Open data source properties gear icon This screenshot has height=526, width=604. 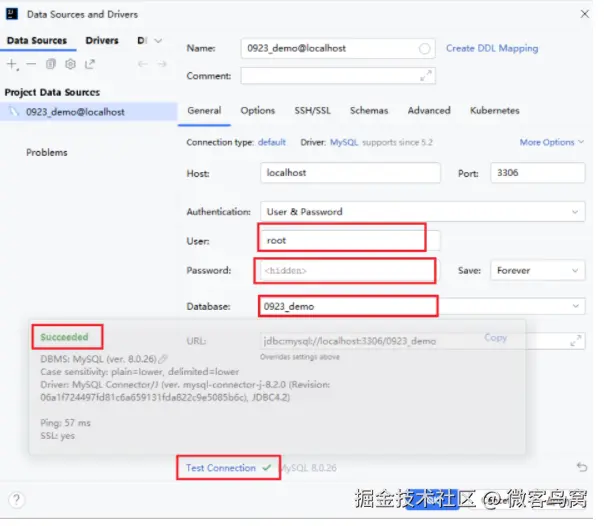pos(70,64)
